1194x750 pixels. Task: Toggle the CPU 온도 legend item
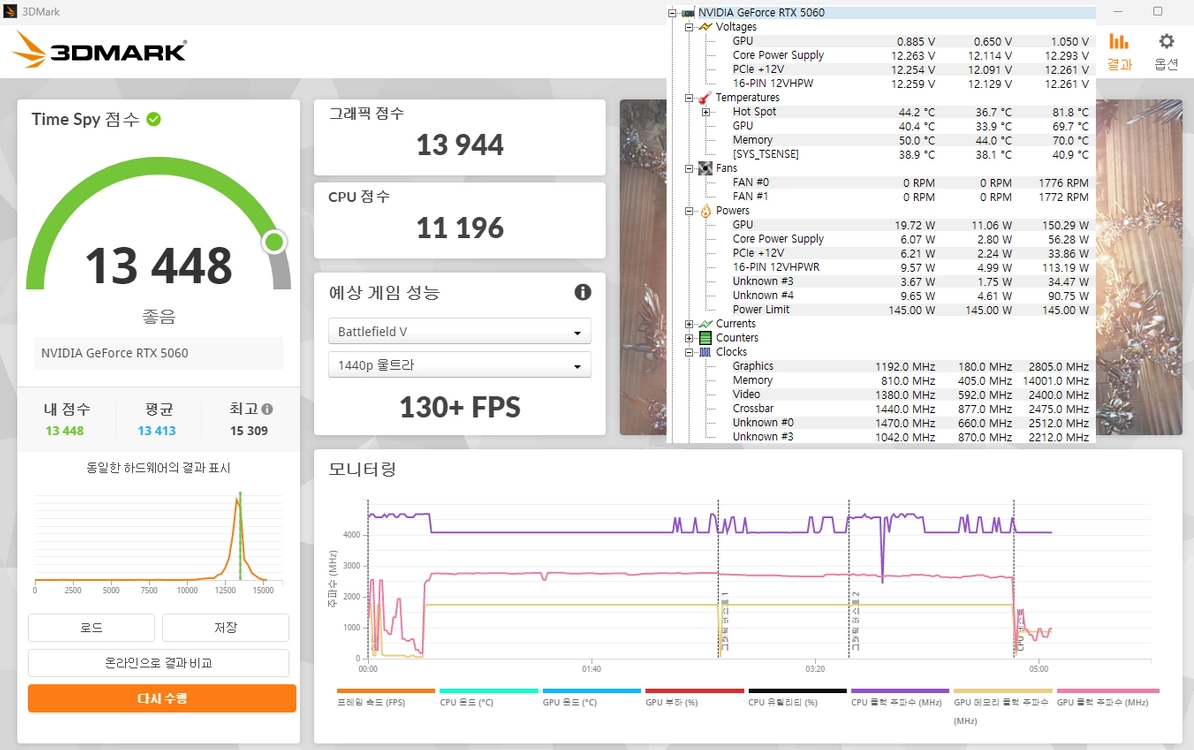click(488, 697)
